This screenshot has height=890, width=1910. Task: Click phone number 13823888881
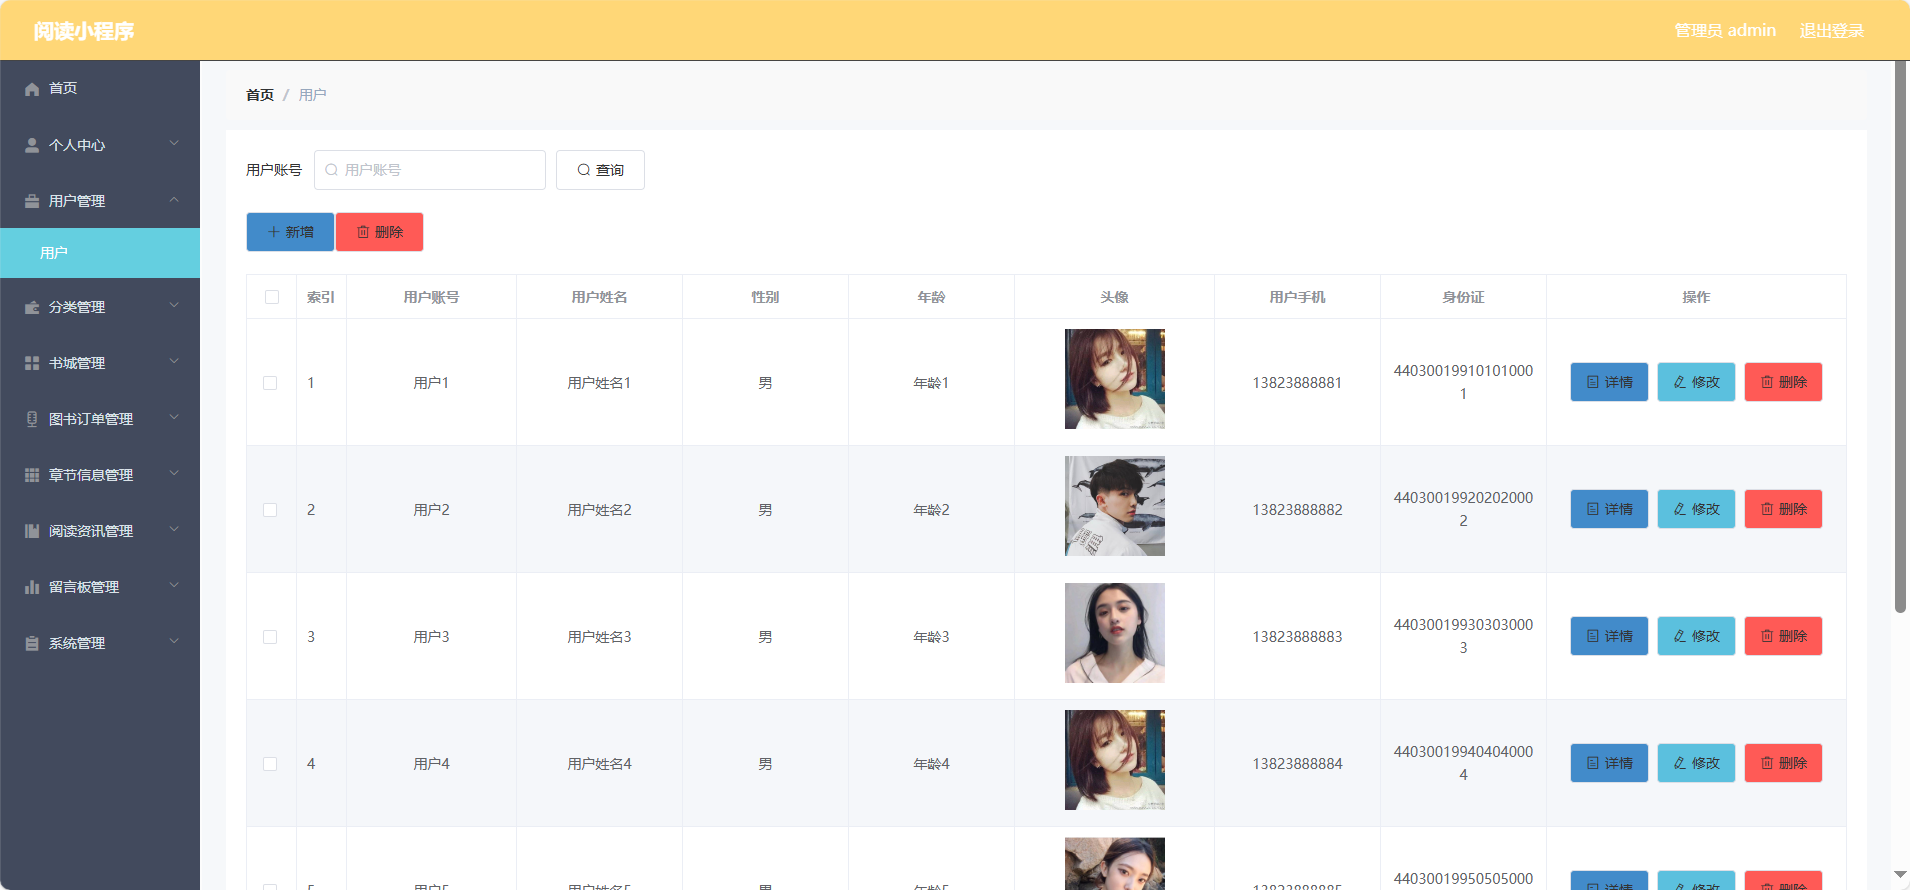[1297, 383]
